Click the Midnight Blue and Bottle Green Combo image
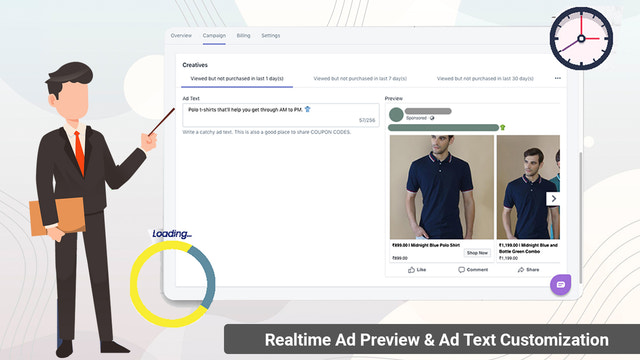Image resolution: width=640 pixels, height=360 pixels. (x=528, y=187)
